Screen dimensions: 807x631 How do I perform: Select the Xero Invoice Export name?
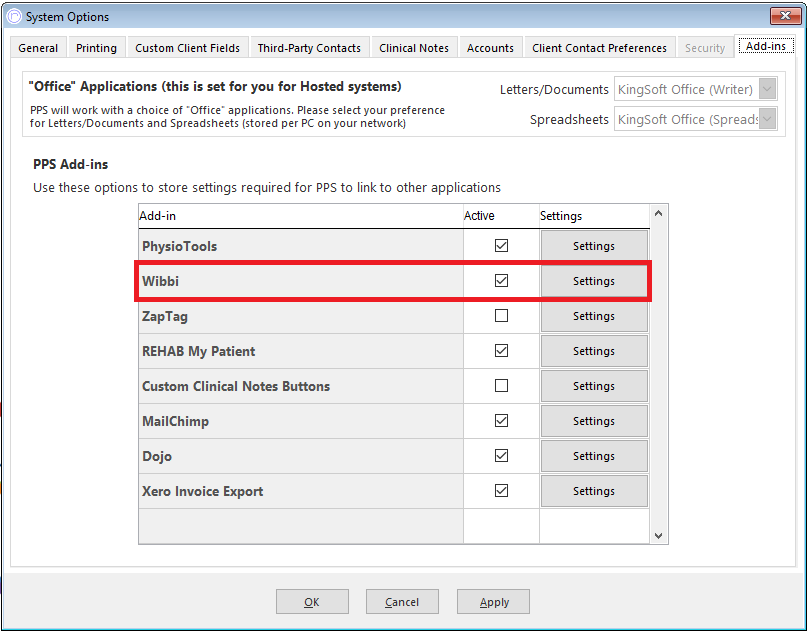click(203, 491)
